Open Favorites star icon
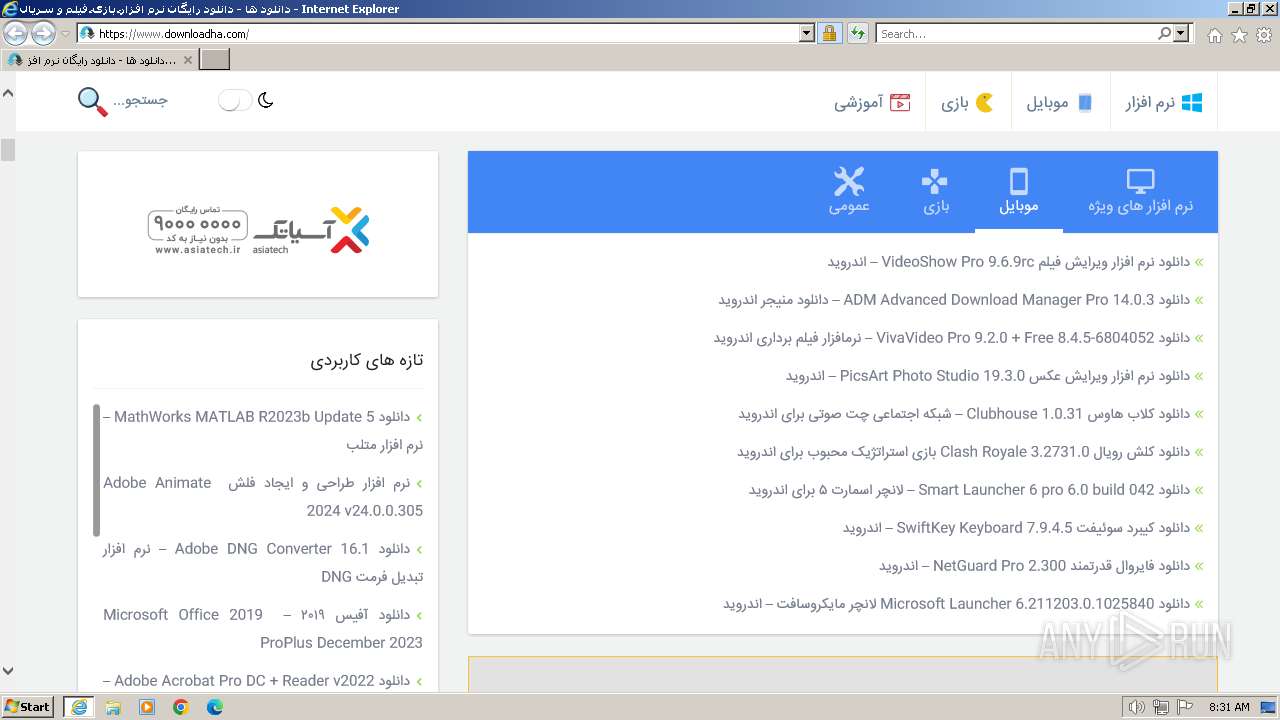Image resolution: width=1280 pixels, height=720 pixels. tap(1239, 35)
